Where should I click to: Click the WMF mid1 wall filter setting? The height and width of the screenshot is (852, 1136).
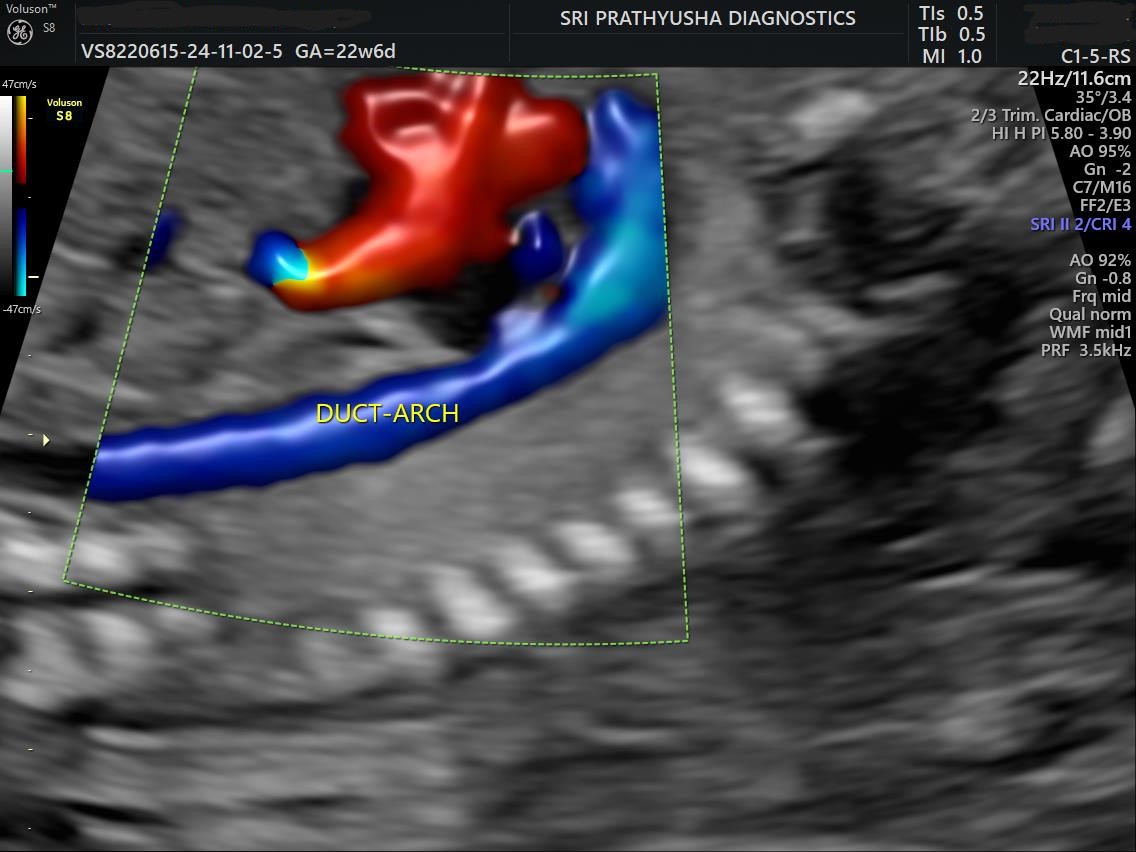(1089, 332)
